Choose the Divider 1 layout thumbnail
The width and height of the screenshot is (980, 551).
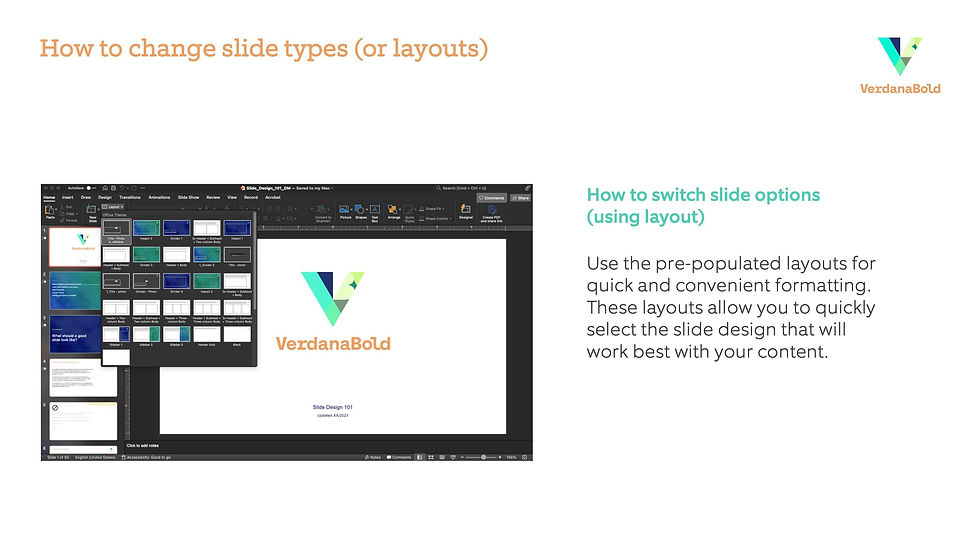pyautogui.click(x=176, y=230)
